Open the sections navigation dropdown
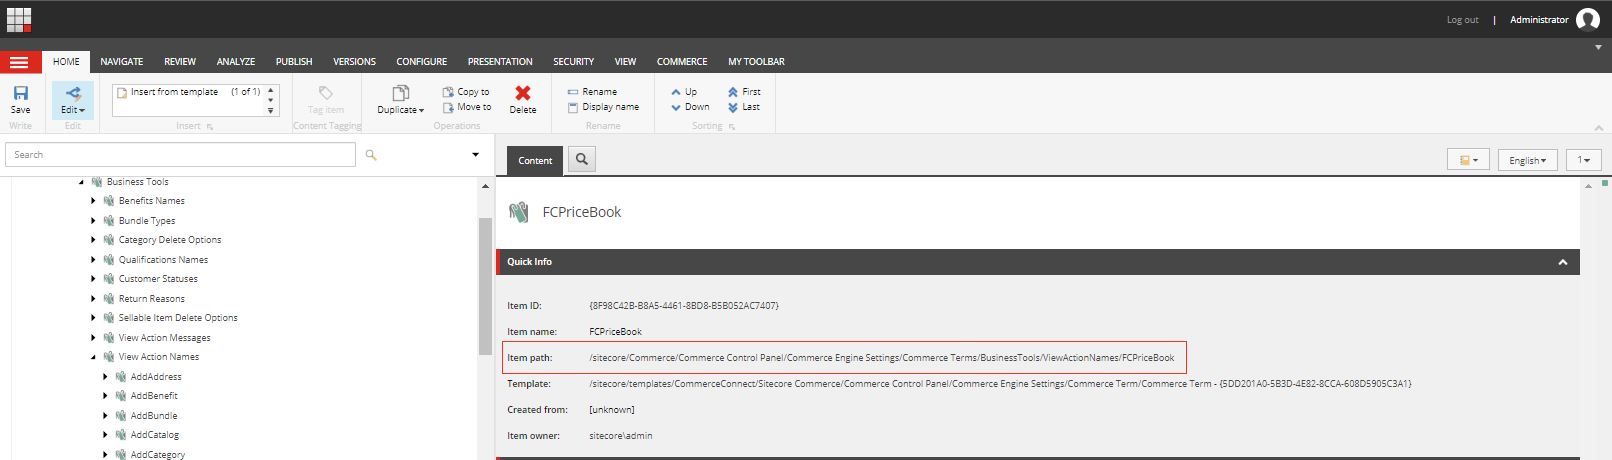1612x460 pixels. coord(1468,160)
